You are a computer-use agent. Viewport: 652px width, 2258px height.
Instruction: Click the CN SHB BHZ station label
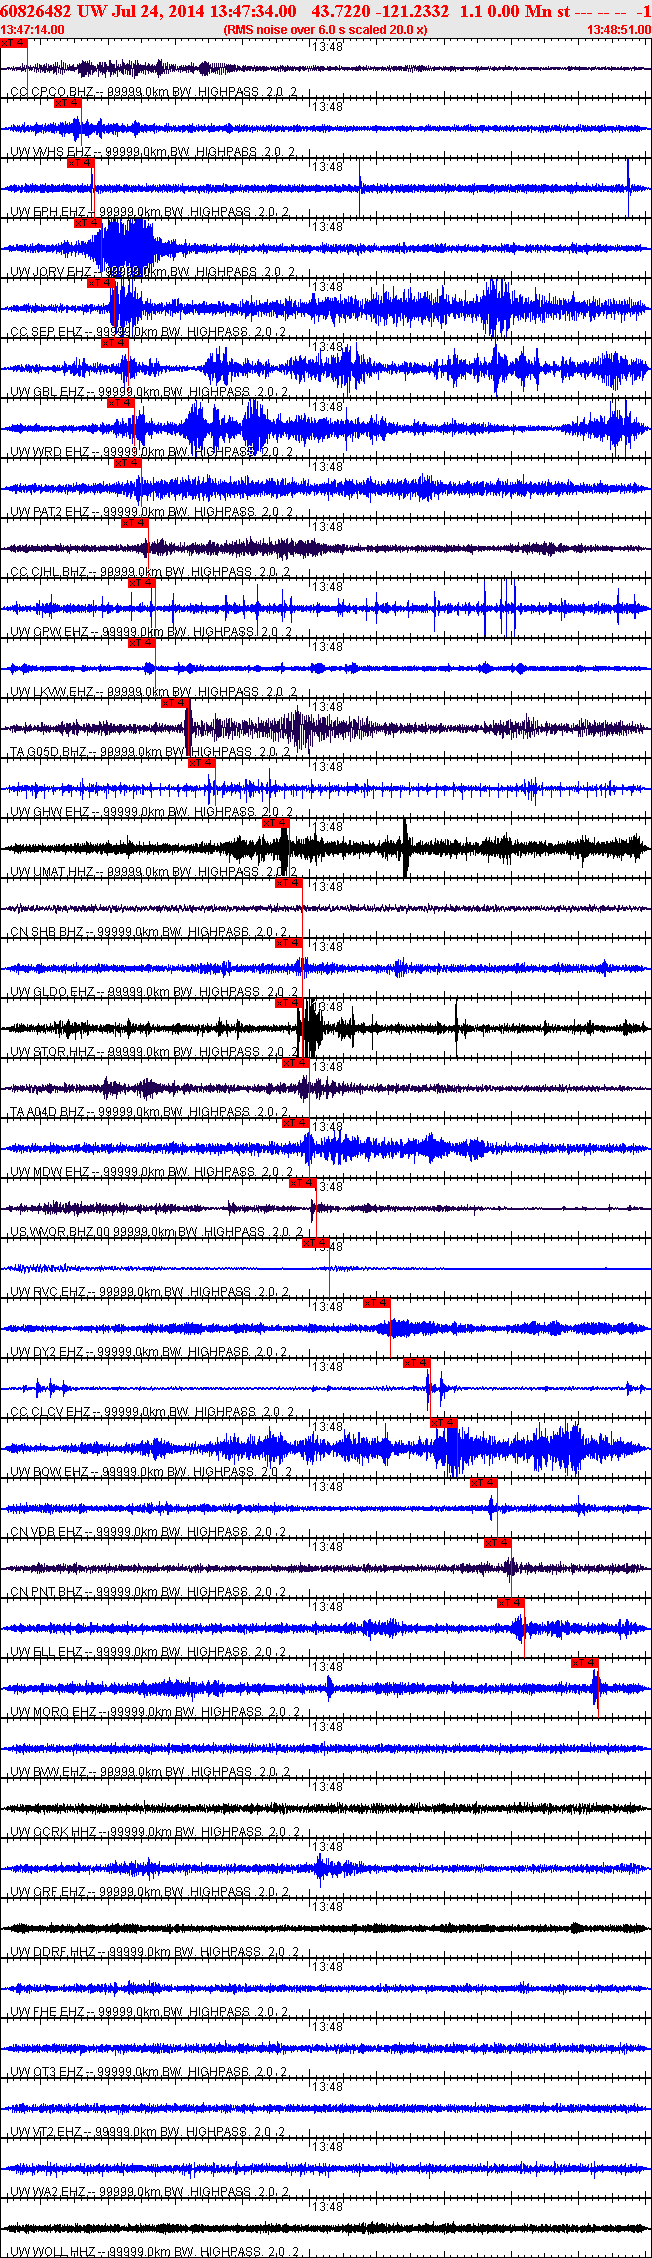(x=149, y=932)
